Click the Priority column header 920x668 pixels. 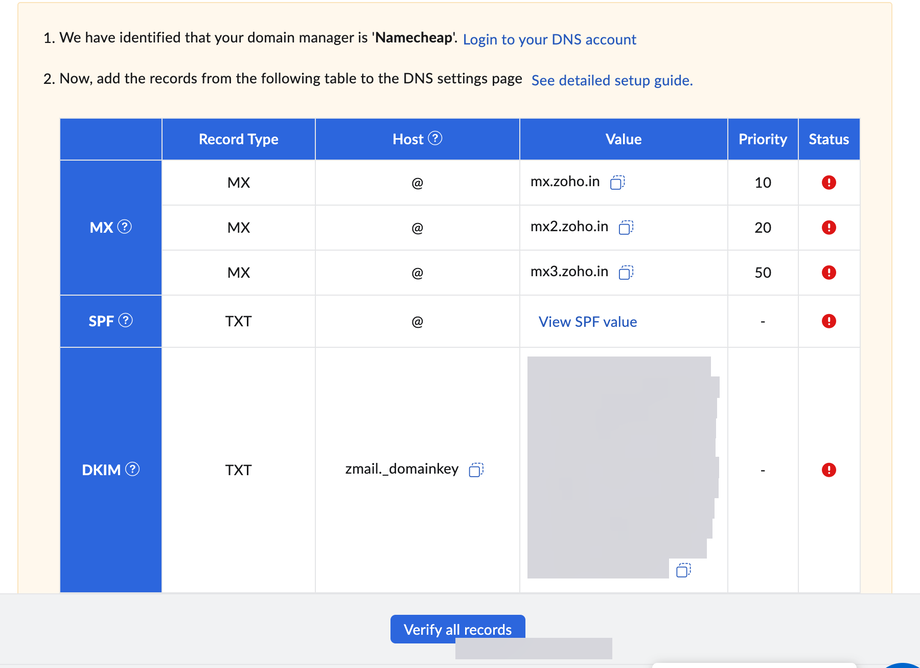tap(763, 139)
